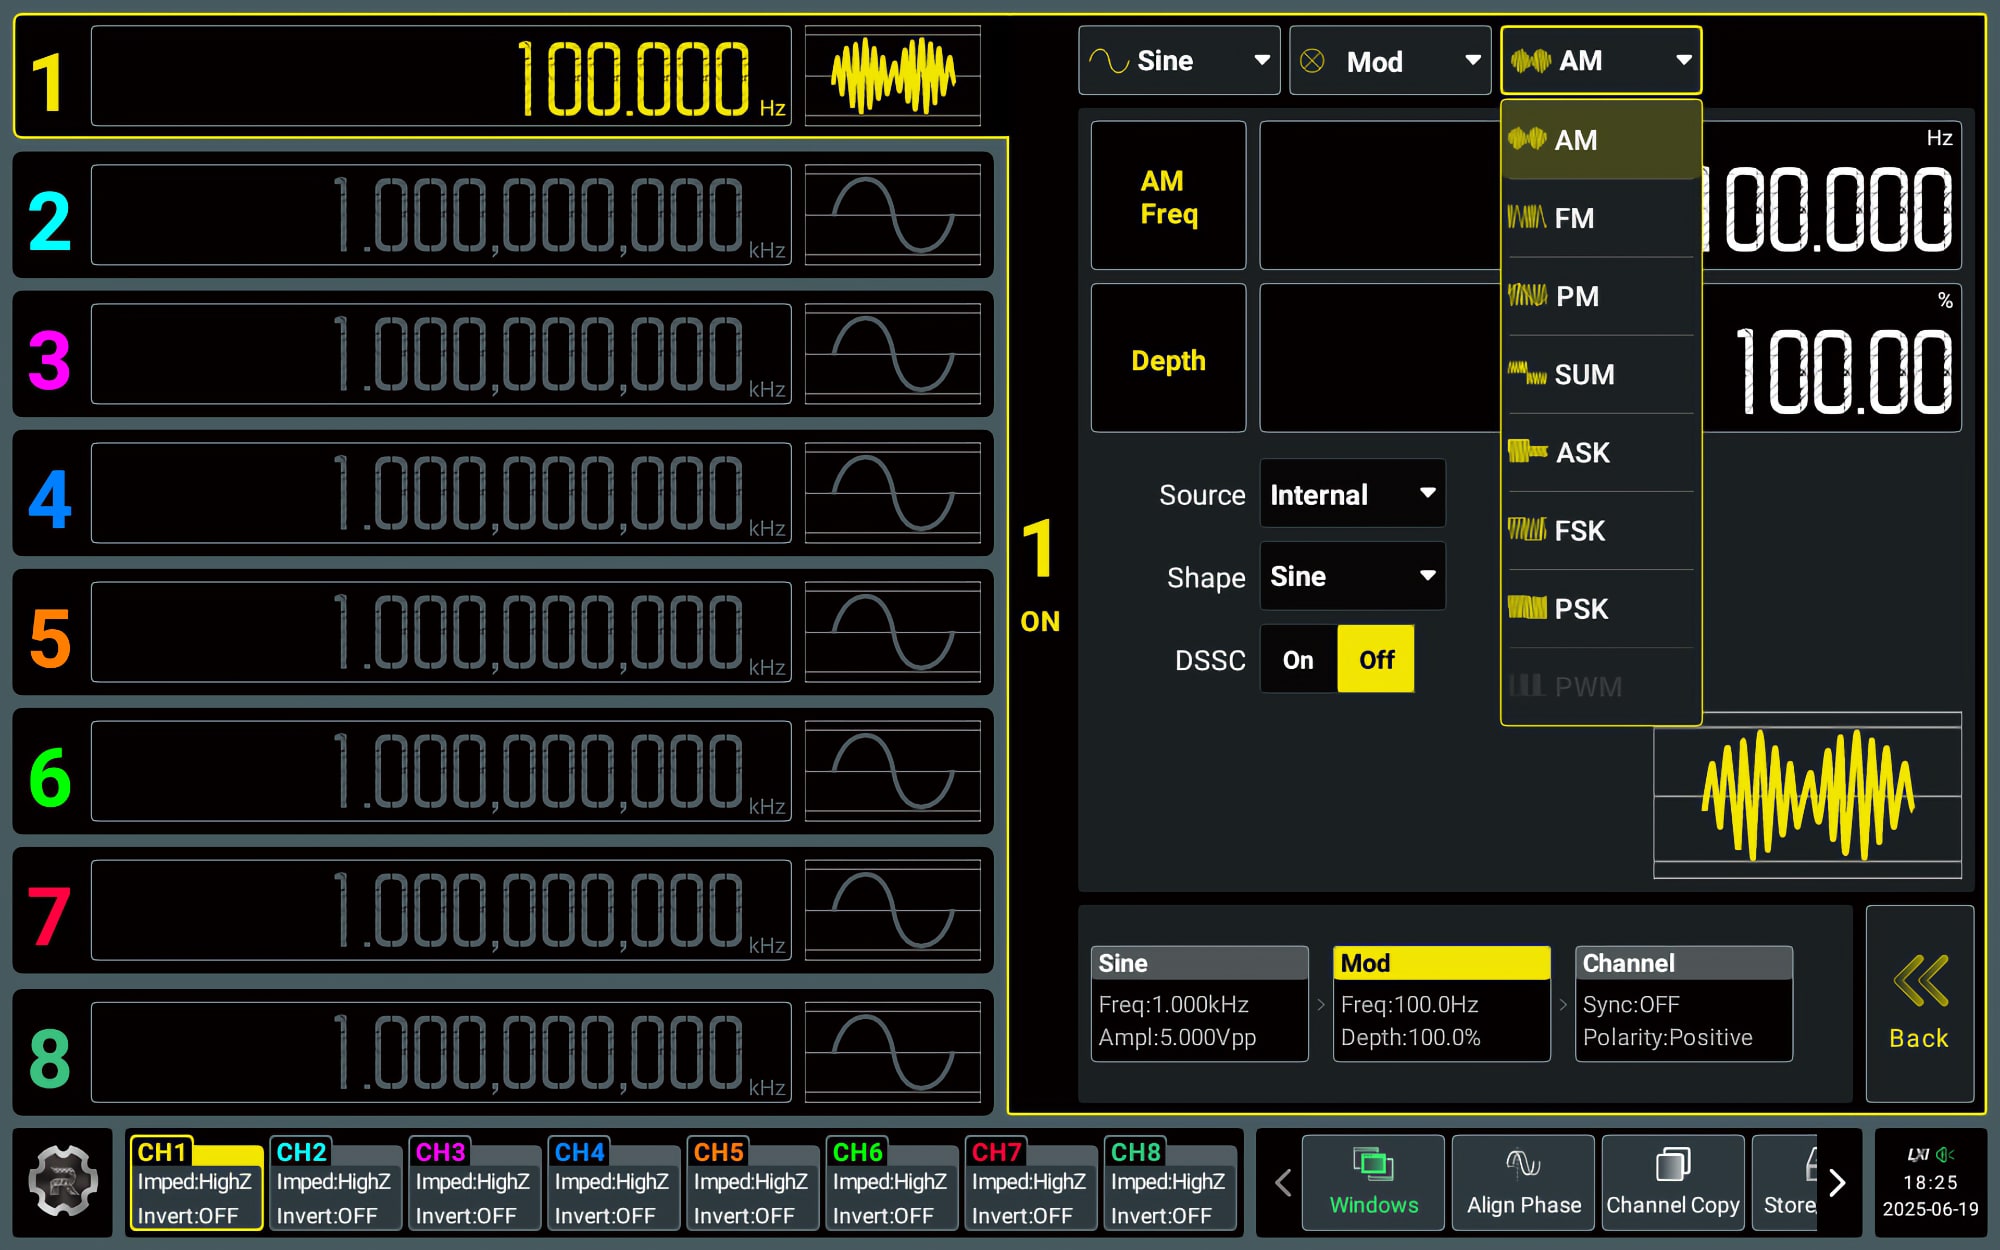The image size is (2000, 1250).
Task: Edit channel 6 frequency field
Action: [x=441, y=771]
